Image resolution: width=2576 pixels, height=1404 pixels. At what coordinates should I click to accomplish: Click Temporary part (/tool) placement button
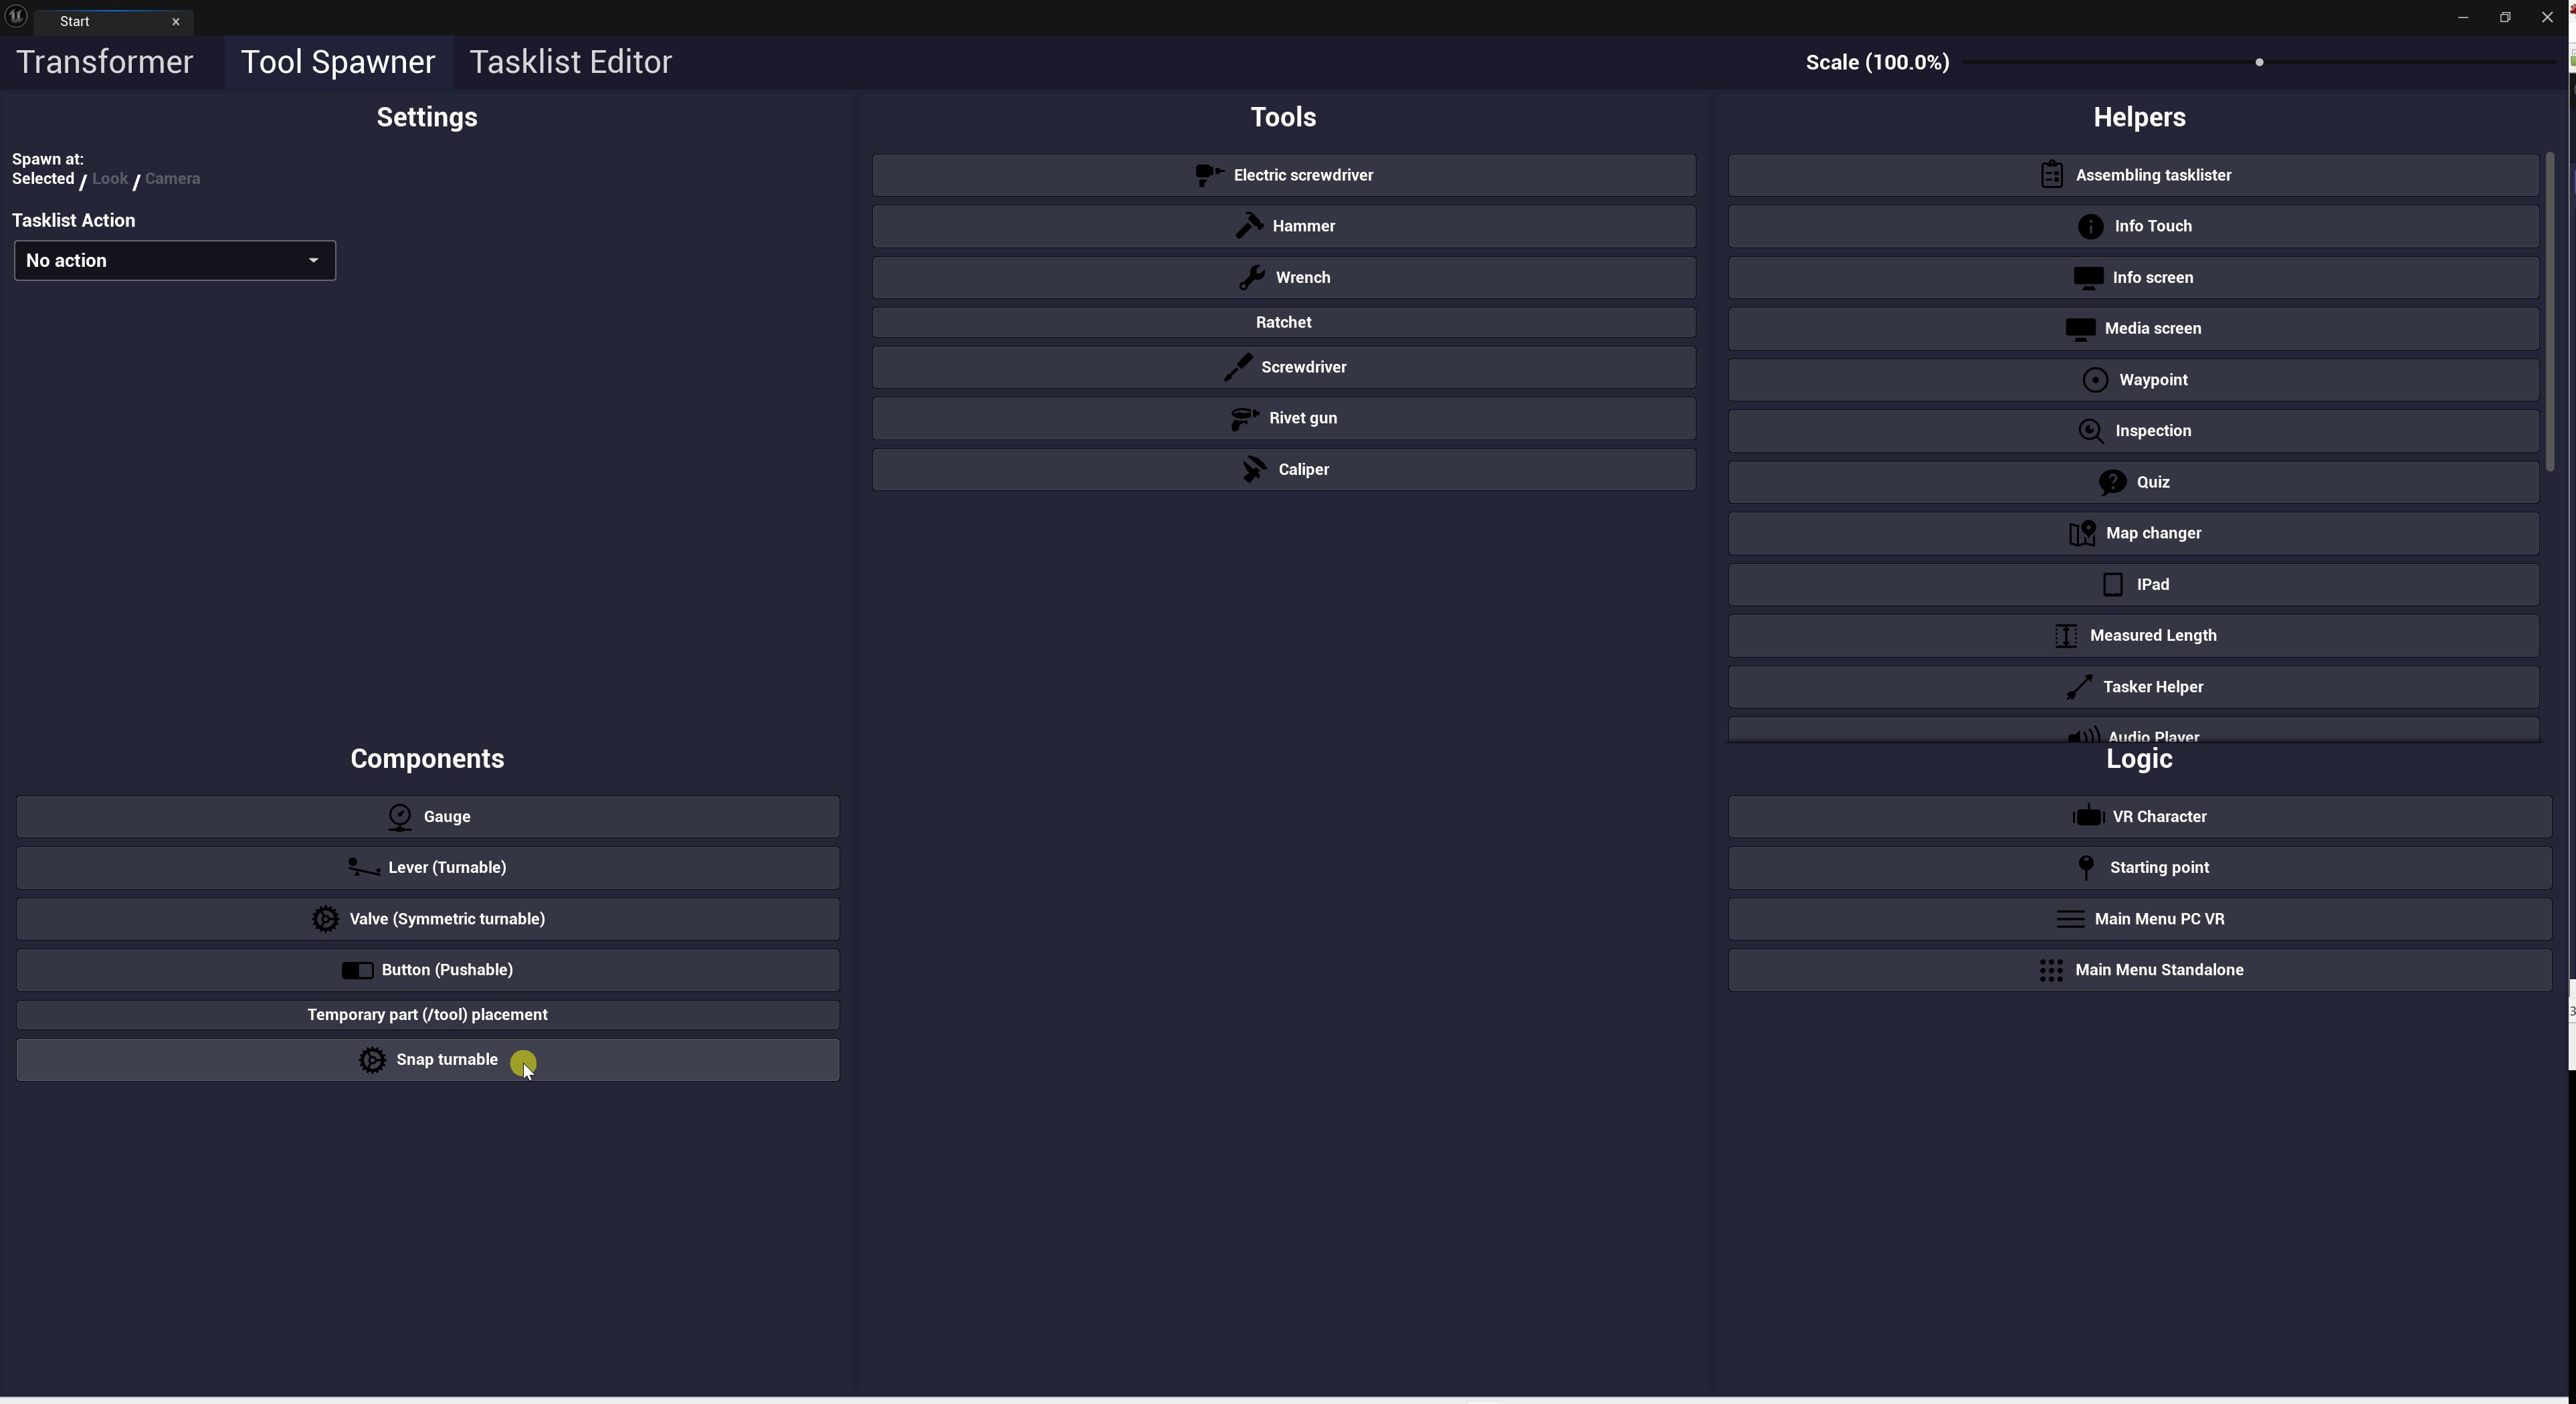[x=427, y=1015]
